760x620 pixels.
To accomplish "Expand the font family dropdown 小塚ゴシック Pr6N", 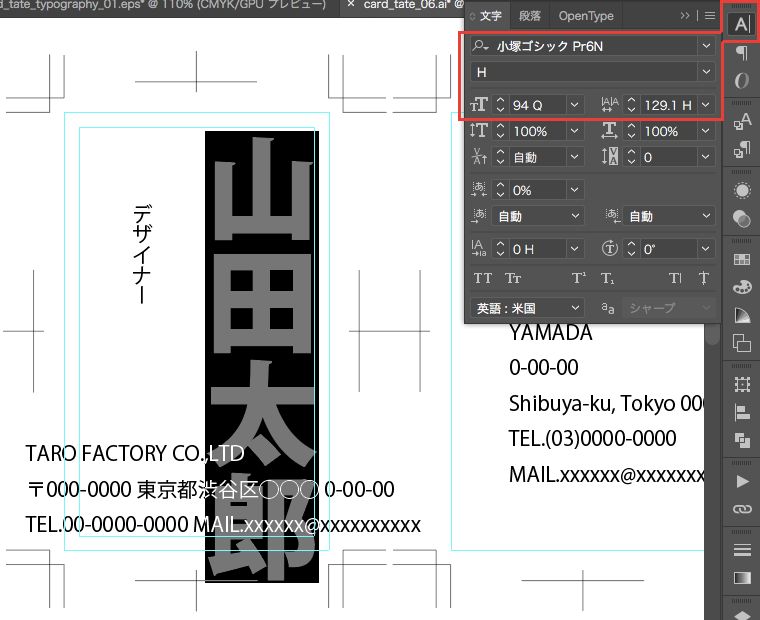I will [707, 46].
